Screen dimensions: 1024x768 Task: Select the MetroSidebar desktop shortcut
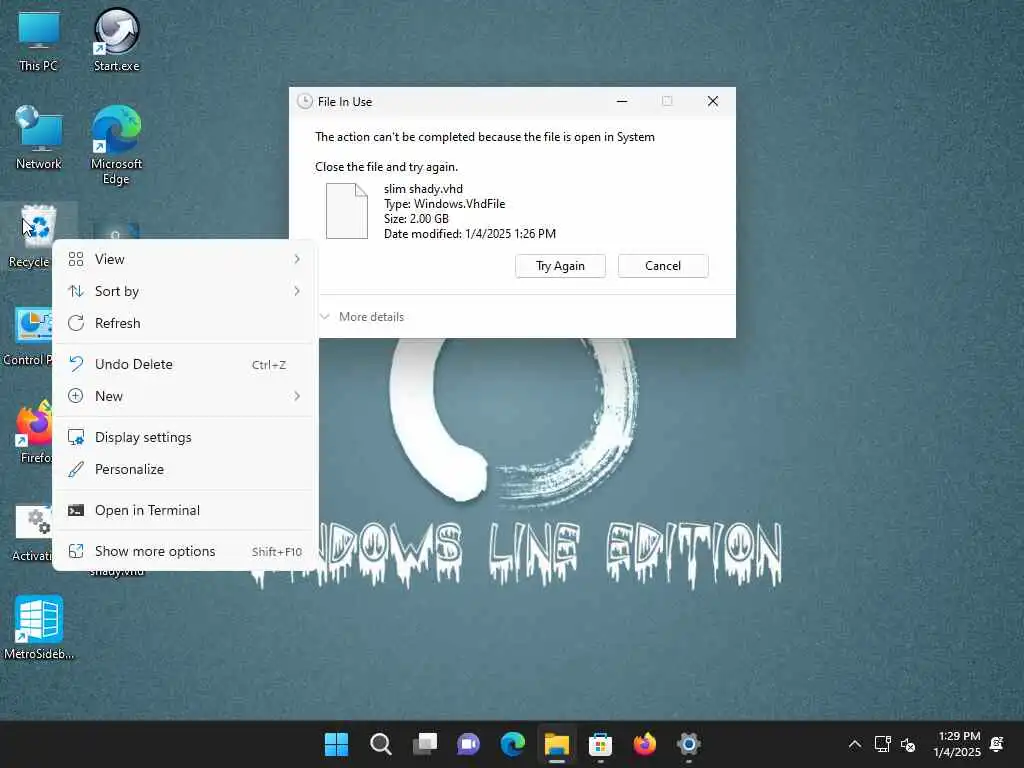tap(39, 628)
